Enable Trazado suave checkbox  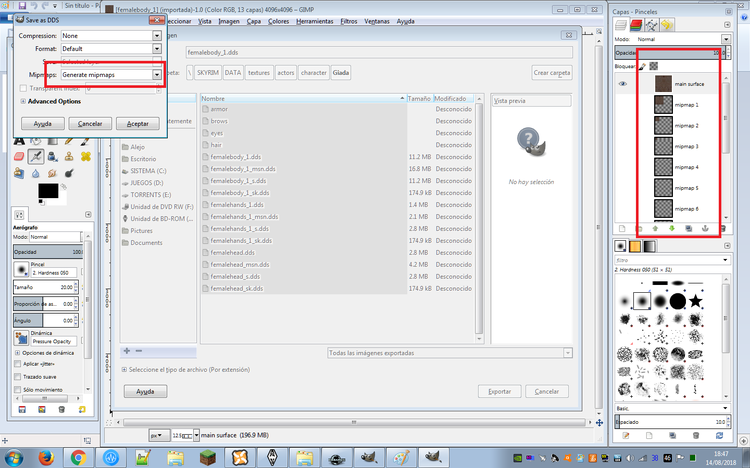click(18, 377)
